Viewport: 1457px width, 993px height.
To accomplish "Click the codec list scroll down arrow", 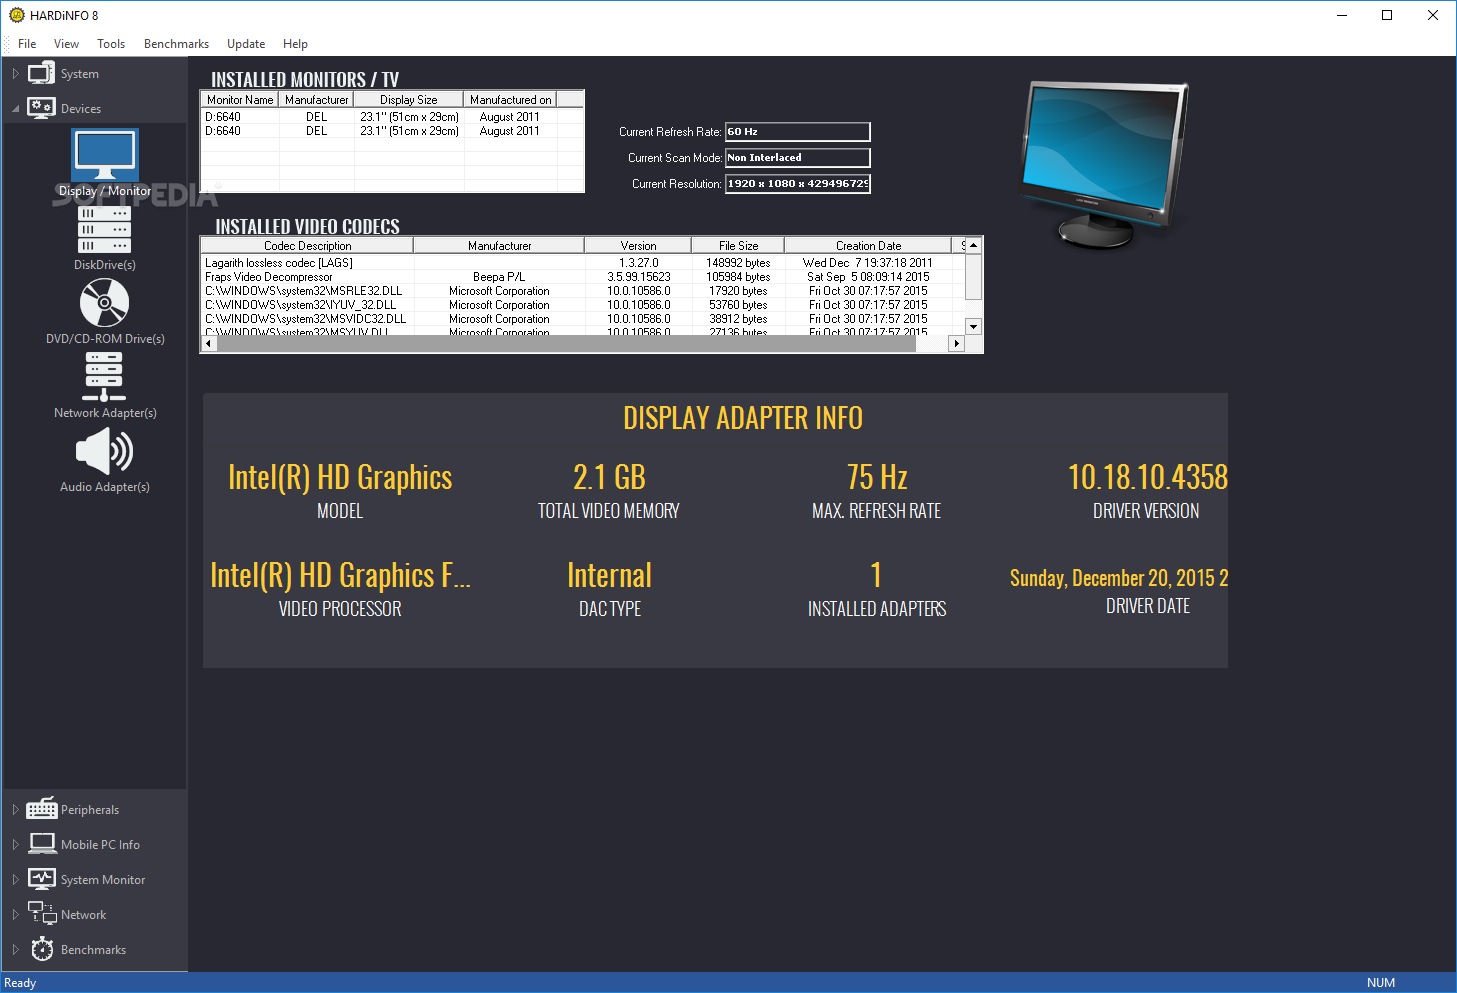I will click(x=974, y=327).
